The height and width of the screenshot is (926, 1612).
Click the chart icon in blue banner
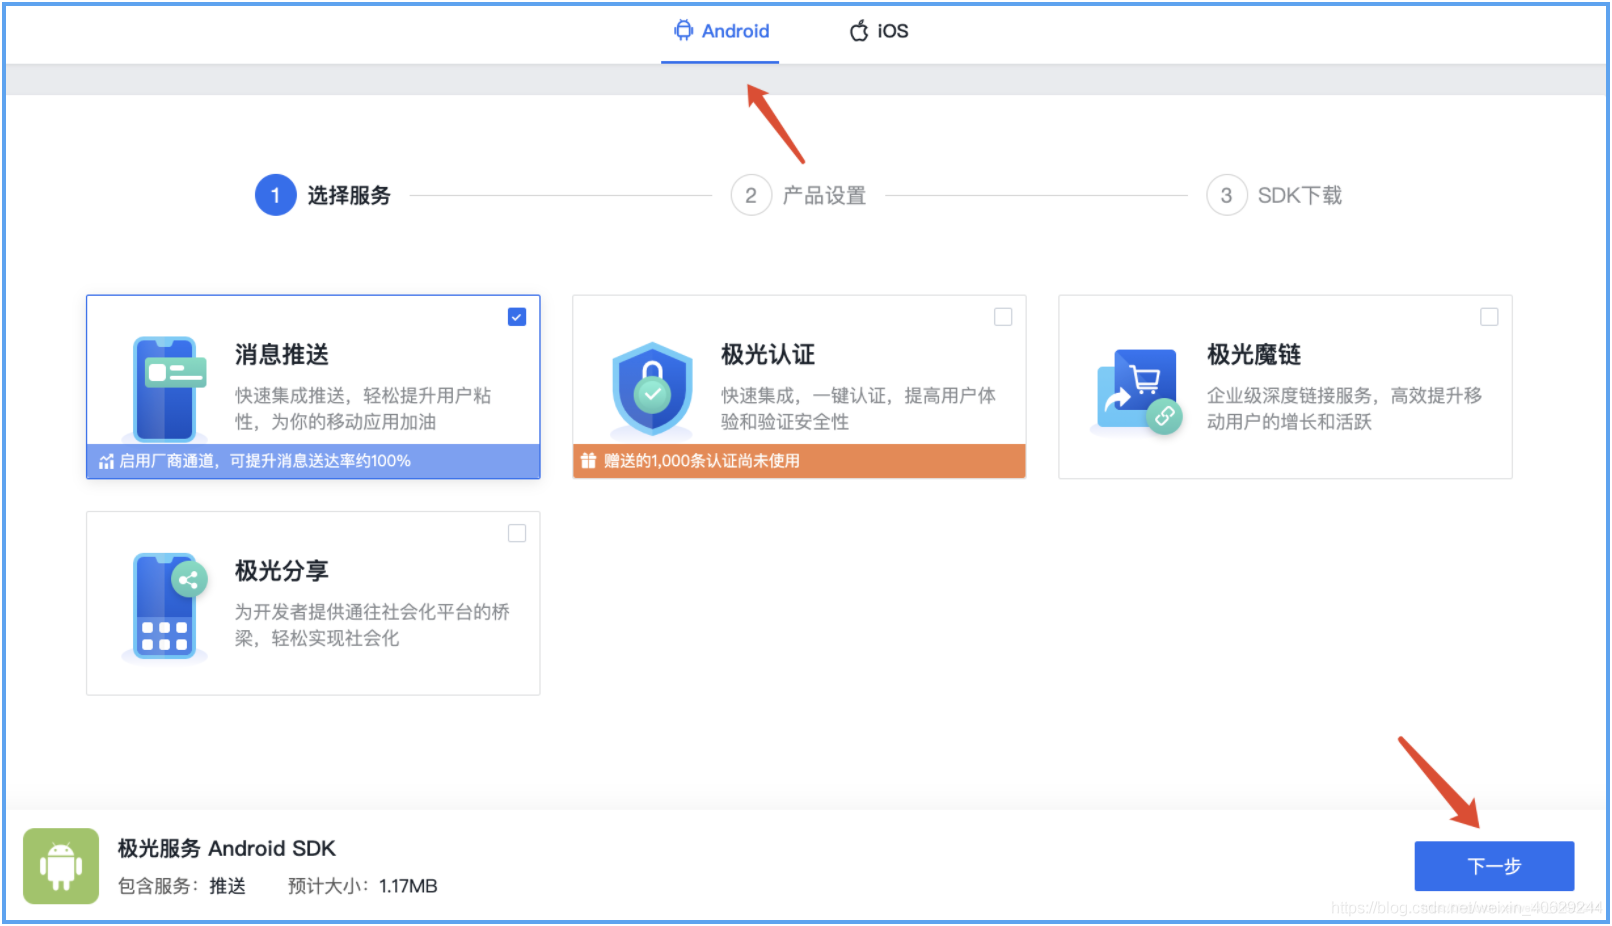coord(106,461)
